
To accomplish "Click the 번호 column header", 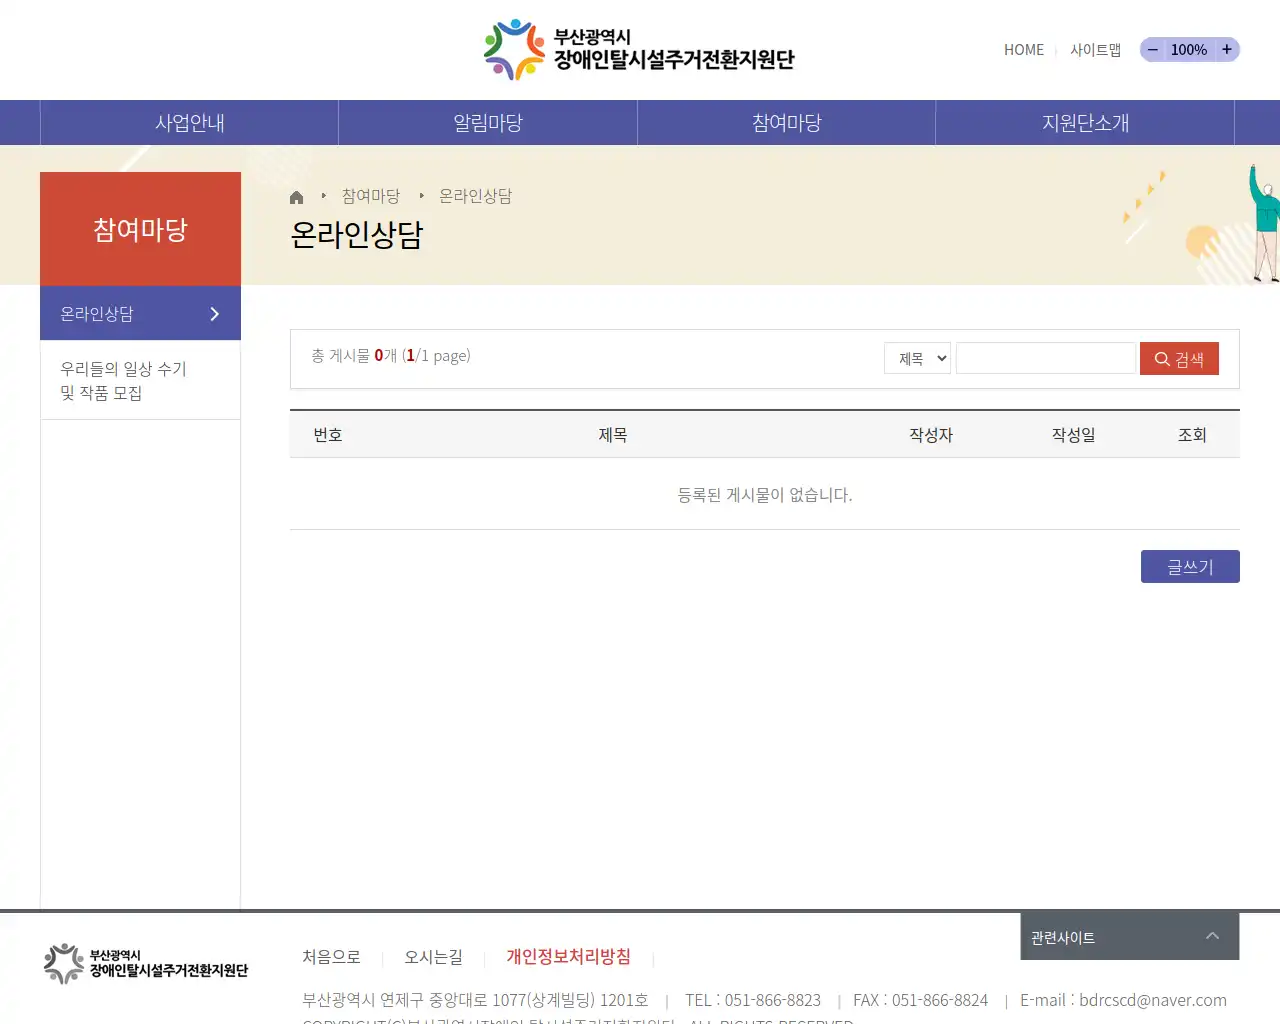I will (328, 435).
